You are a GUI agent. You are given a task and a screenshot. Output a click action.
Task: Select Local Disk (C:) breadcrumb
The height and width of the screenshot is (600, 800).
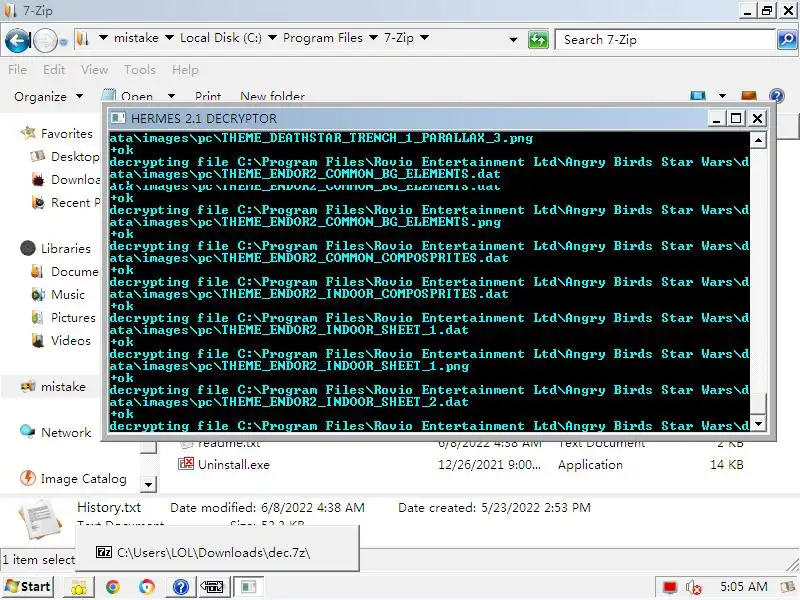pyautogui.click(x=221, y=38)
